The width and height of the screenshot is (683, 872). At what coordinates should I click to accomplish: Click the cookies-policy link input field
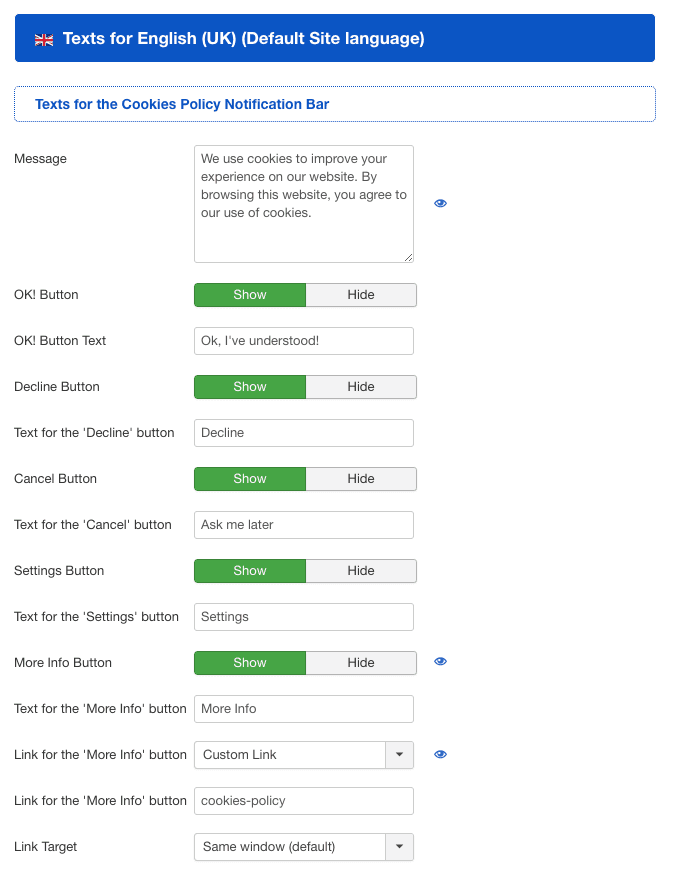[303, 801]
